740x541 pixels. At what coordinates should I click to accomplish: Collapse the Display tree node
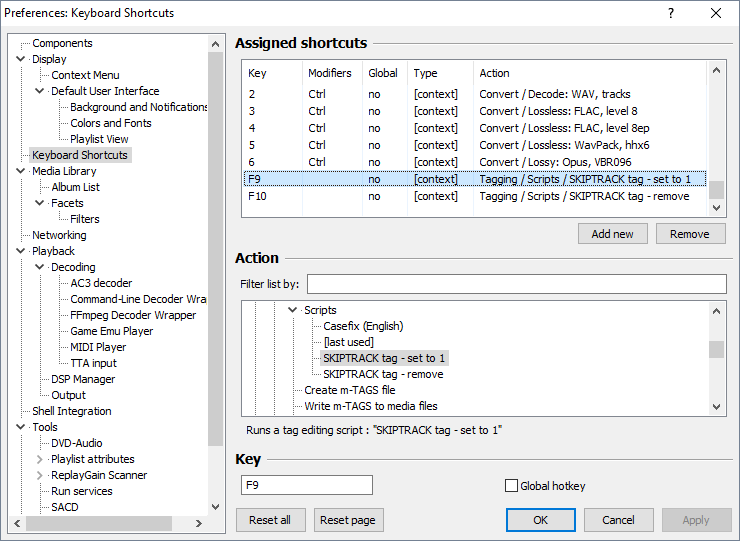point(21,59)
